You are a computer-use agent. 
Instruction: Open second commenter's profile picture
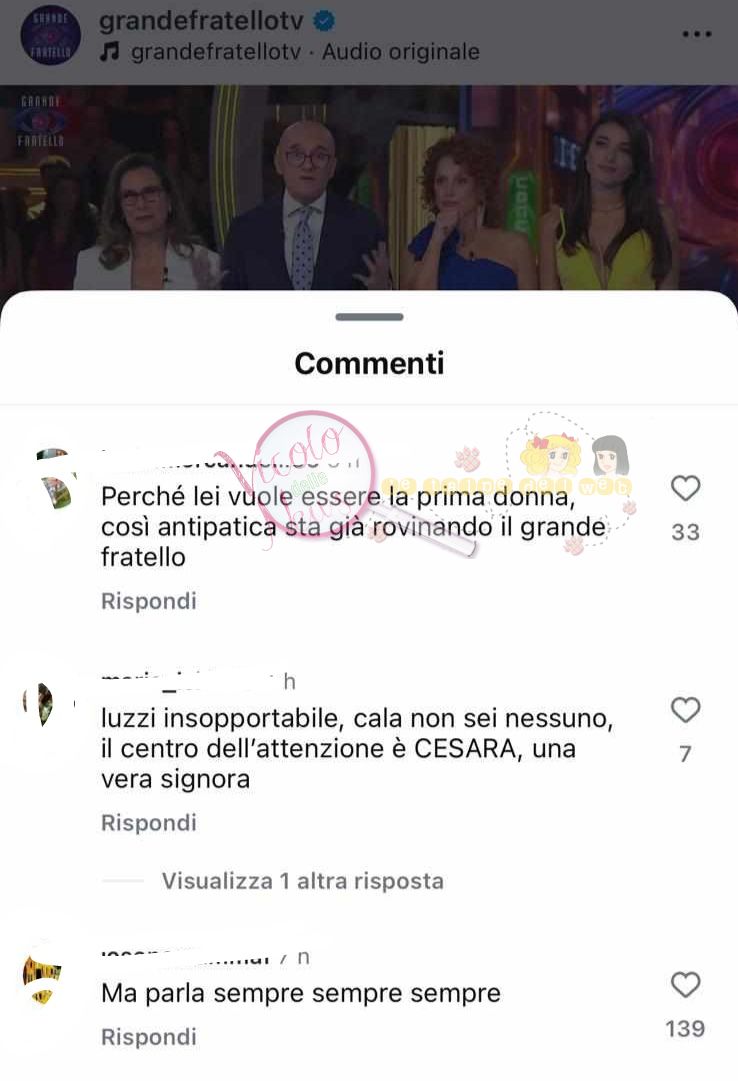point(43,703)
